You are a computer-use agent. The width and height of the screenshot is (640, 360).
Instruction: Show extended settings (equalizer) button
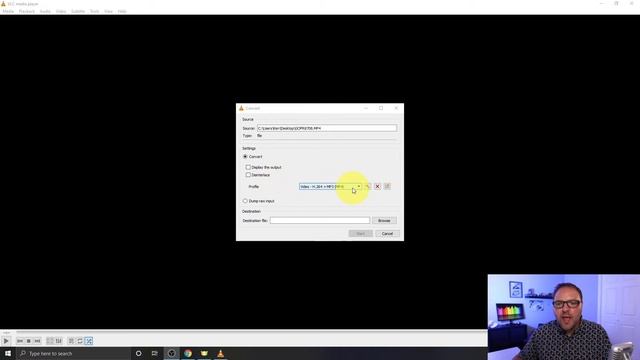(x=59, y=341)
